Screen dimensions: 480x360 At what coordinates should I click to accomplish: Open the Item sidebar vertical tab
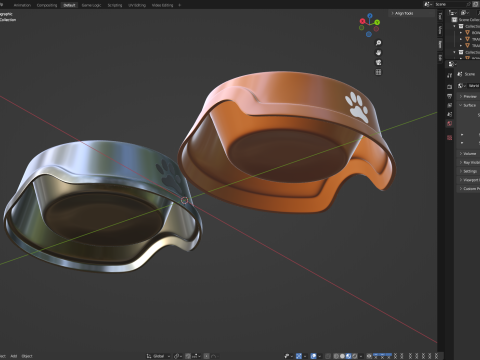440,44
